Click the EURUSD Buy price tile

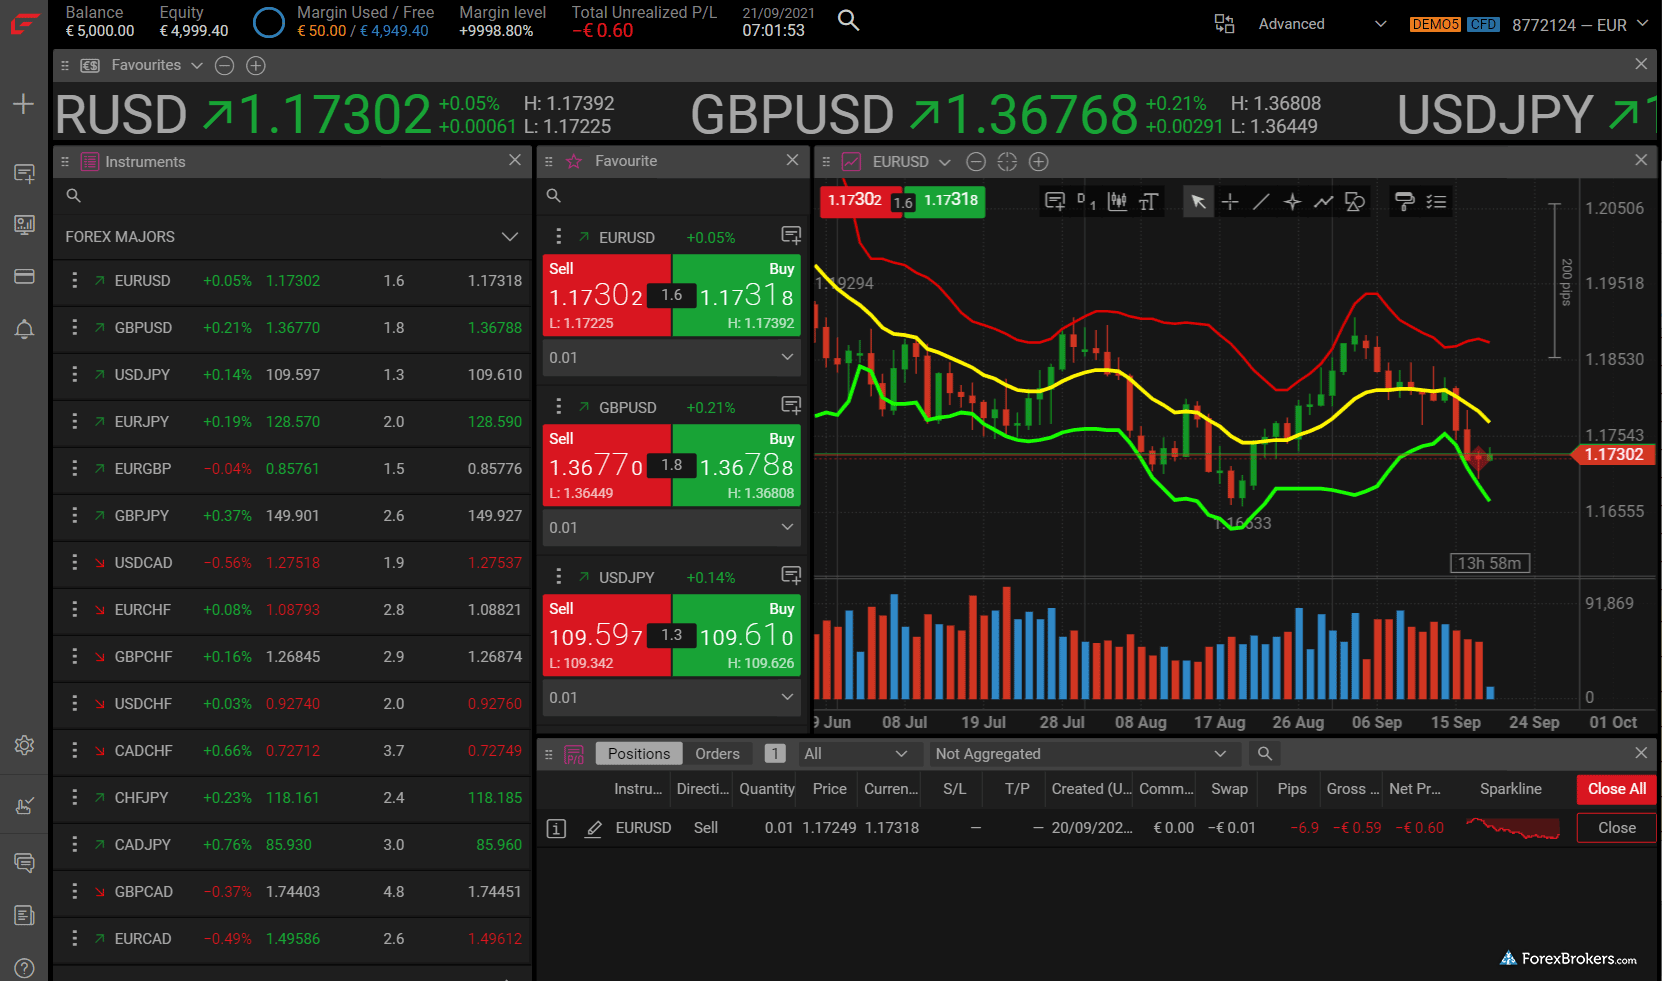pos(737,295)
